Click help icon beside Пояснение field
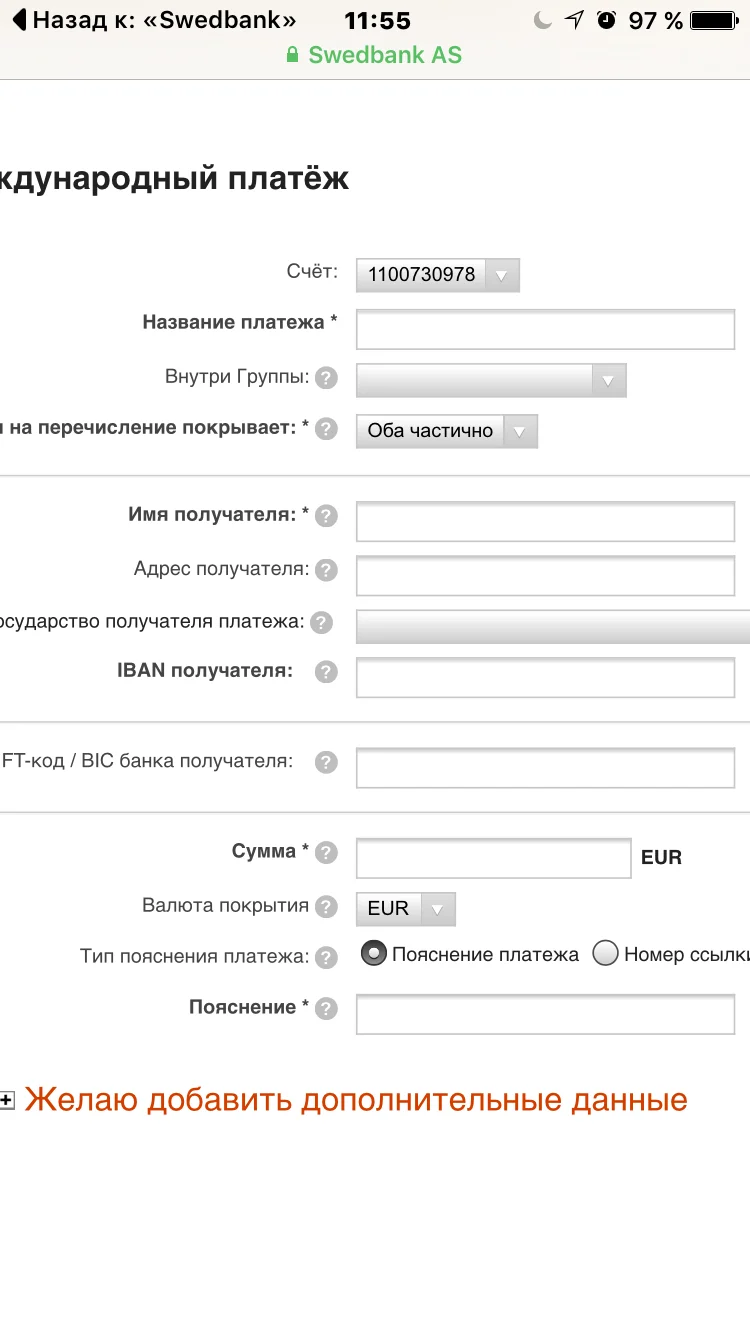This screenshot has height=1334, width=750. click(x=326, y=1009)
